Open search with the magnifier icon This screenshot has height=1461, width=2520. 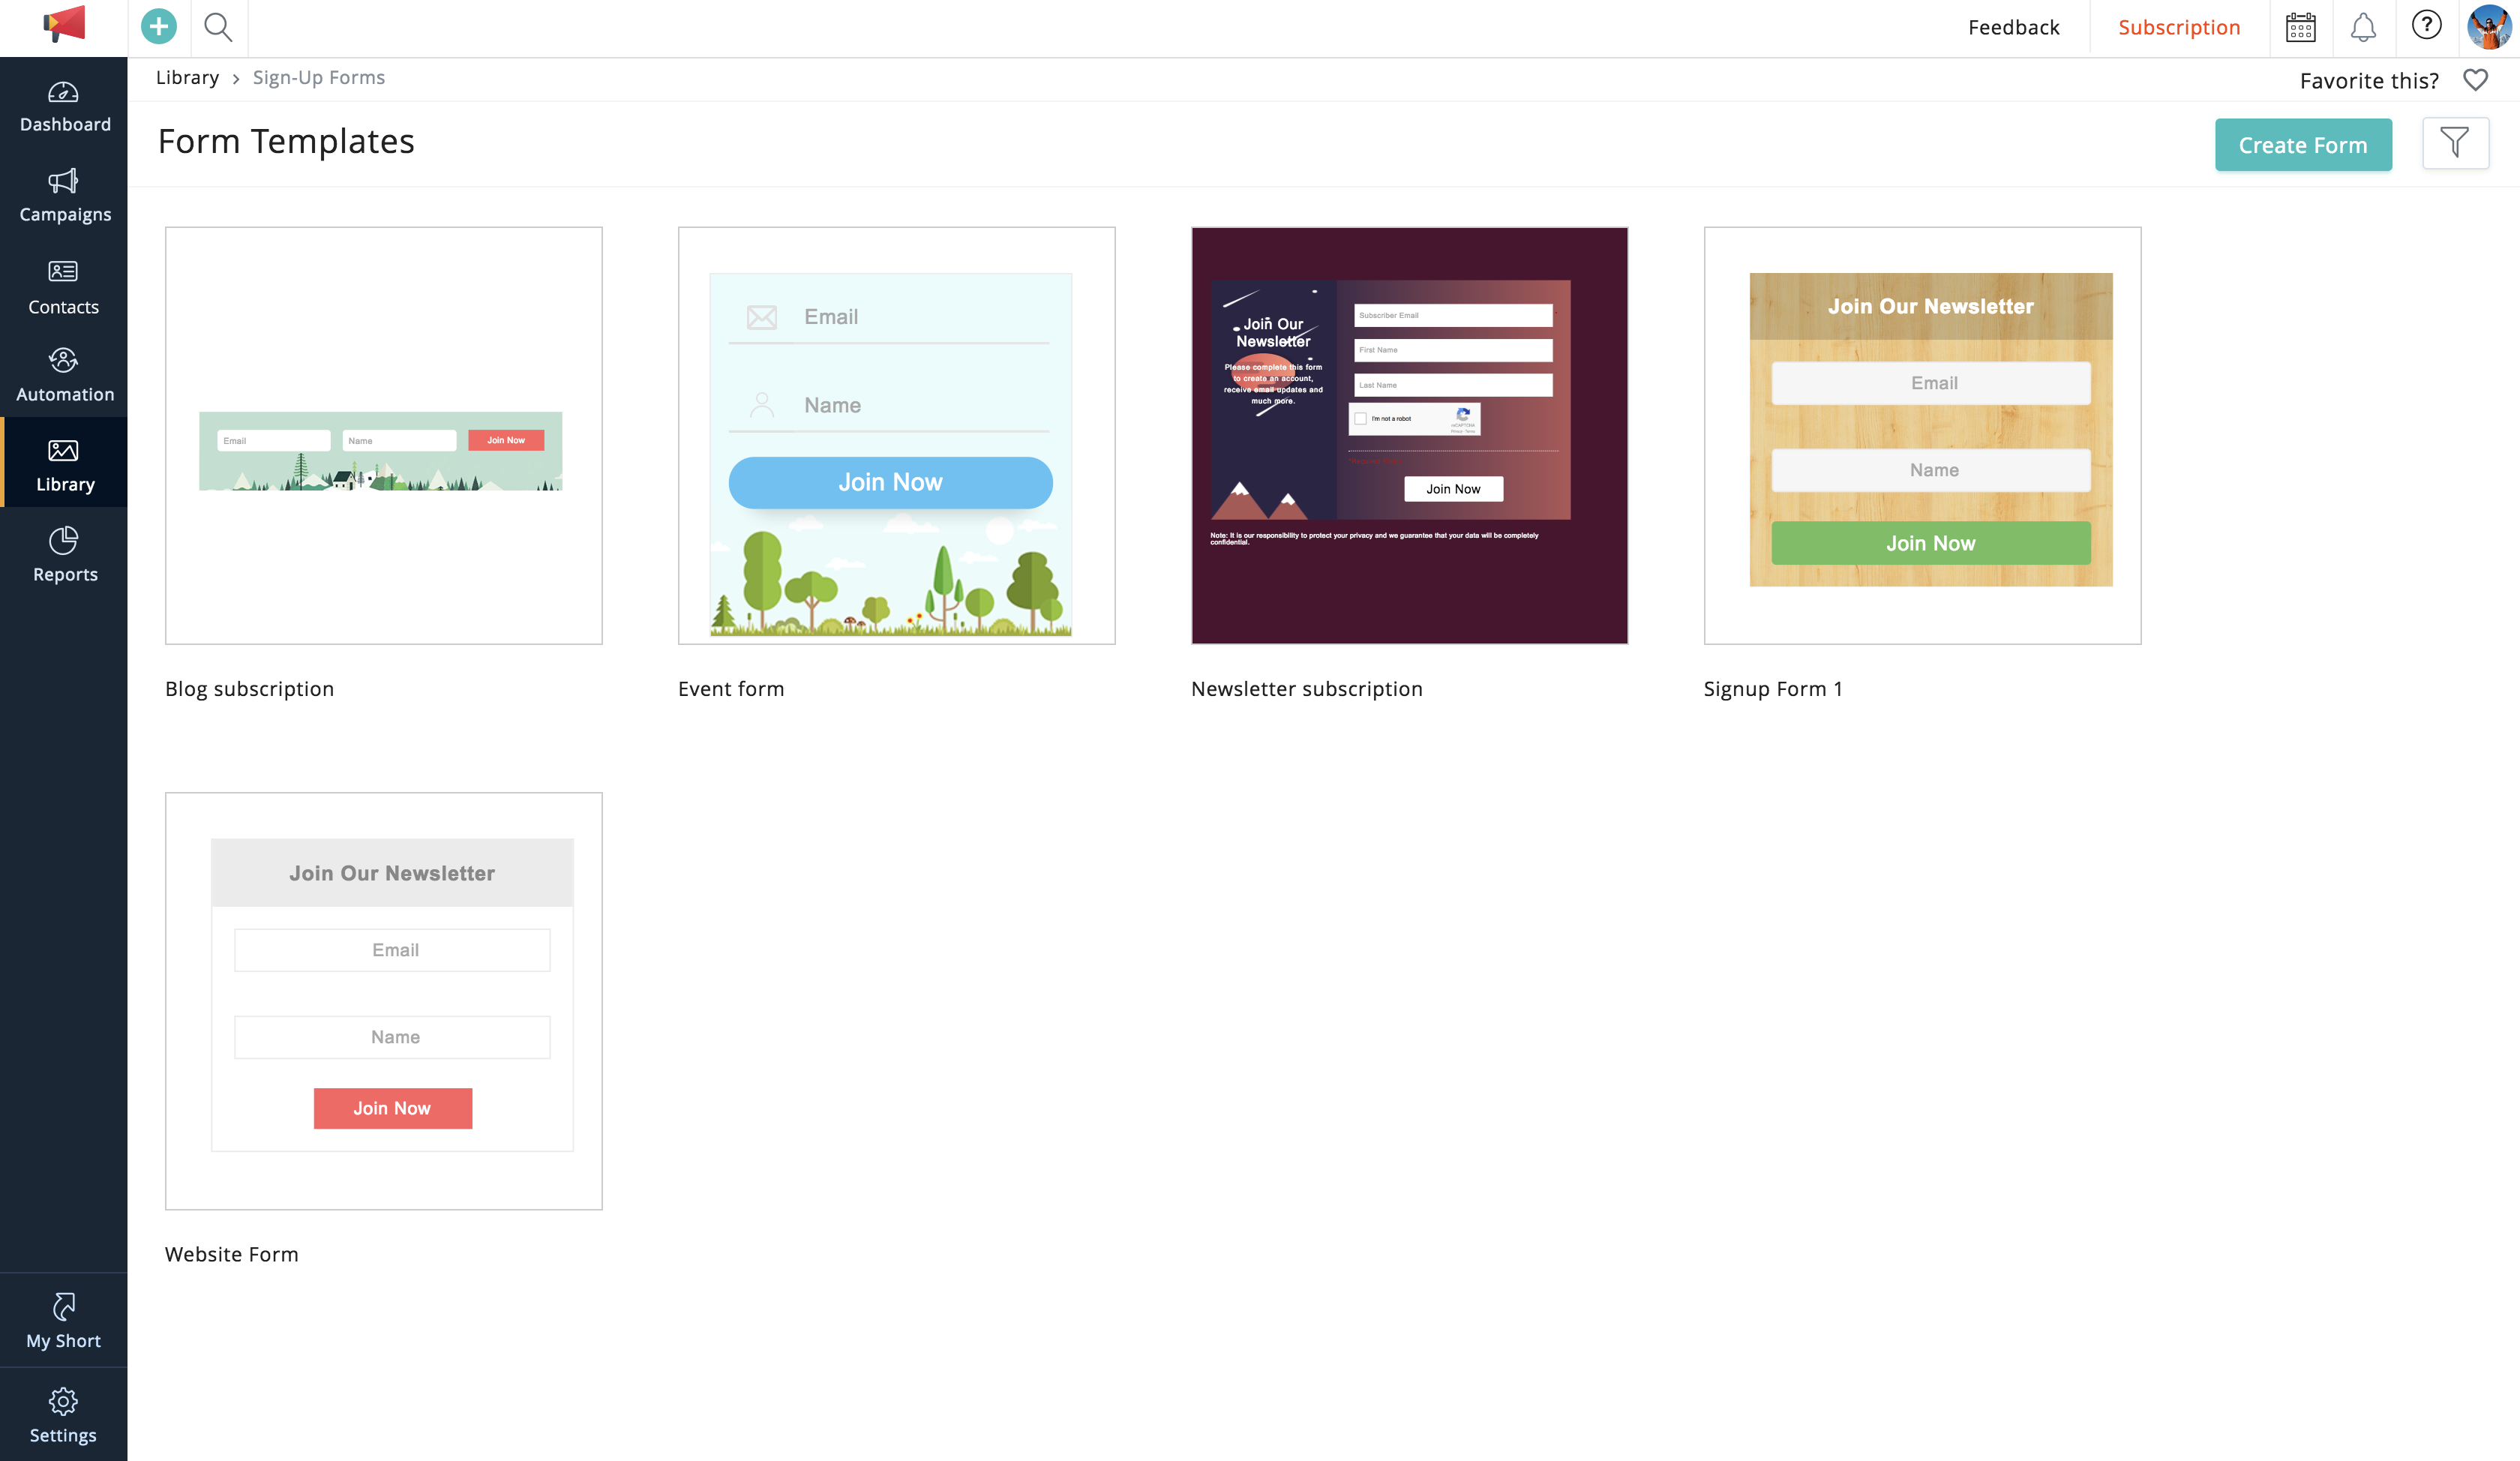(x=218, y=27)
